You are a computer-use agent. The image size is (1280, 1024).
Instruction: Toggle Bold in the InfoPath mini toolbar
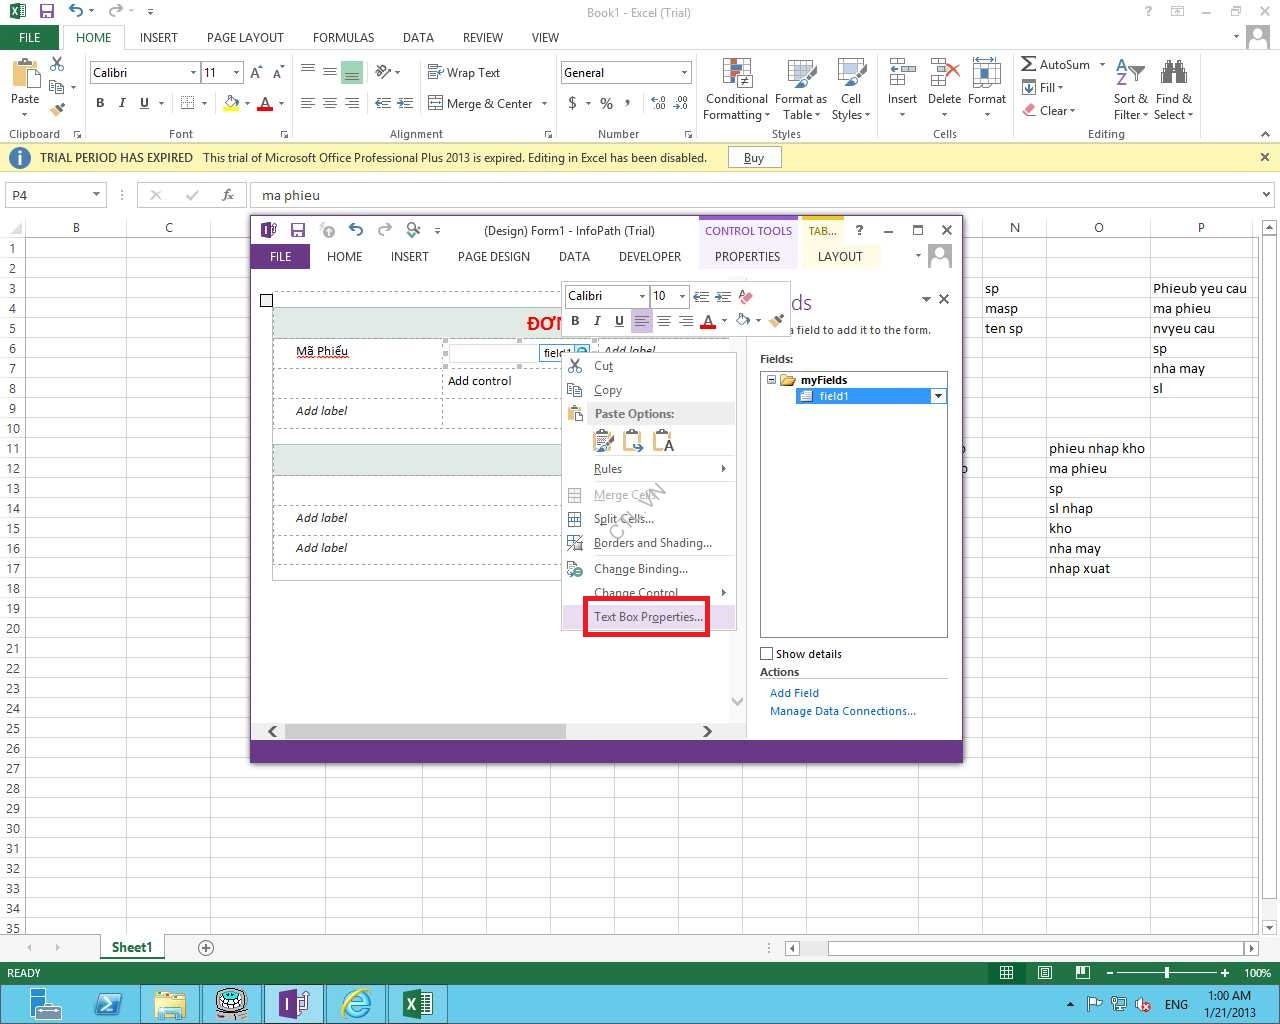pos(575,321)
